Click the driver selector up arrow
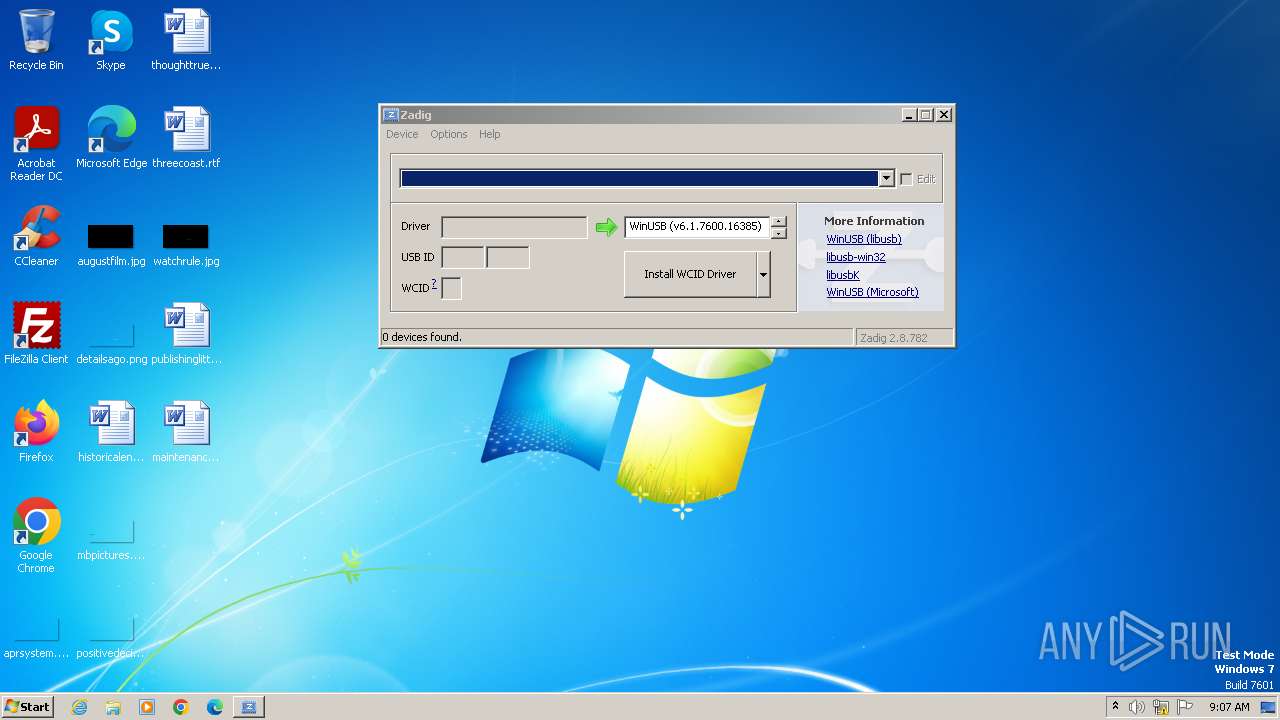Image resolution: width=1280 pixels, height=720 pixels. pos(779,221)
